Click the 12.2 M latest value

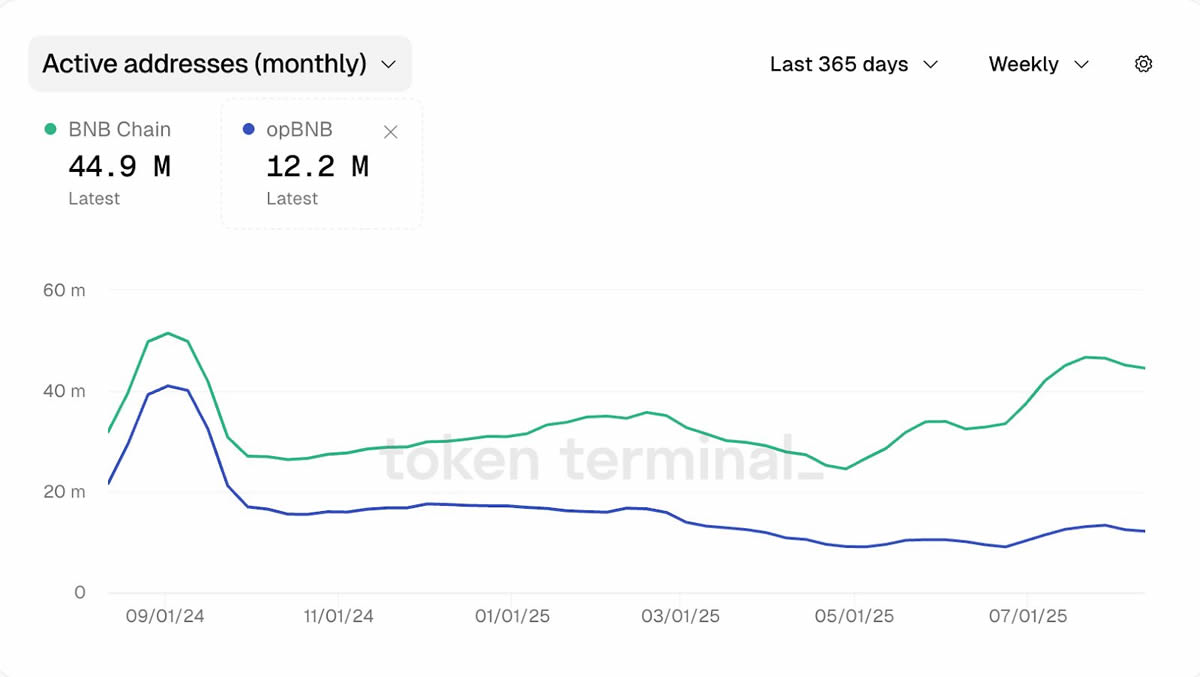(317, 166)
